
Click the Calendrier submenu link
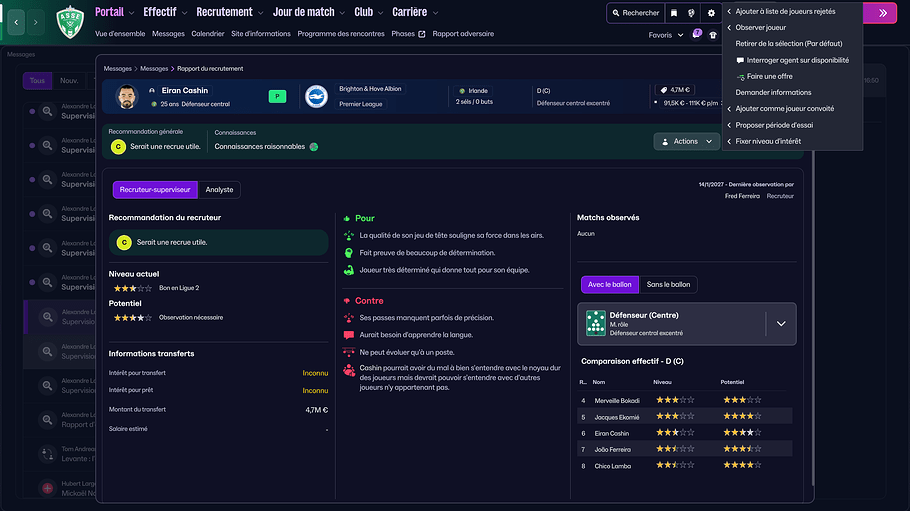208,34
